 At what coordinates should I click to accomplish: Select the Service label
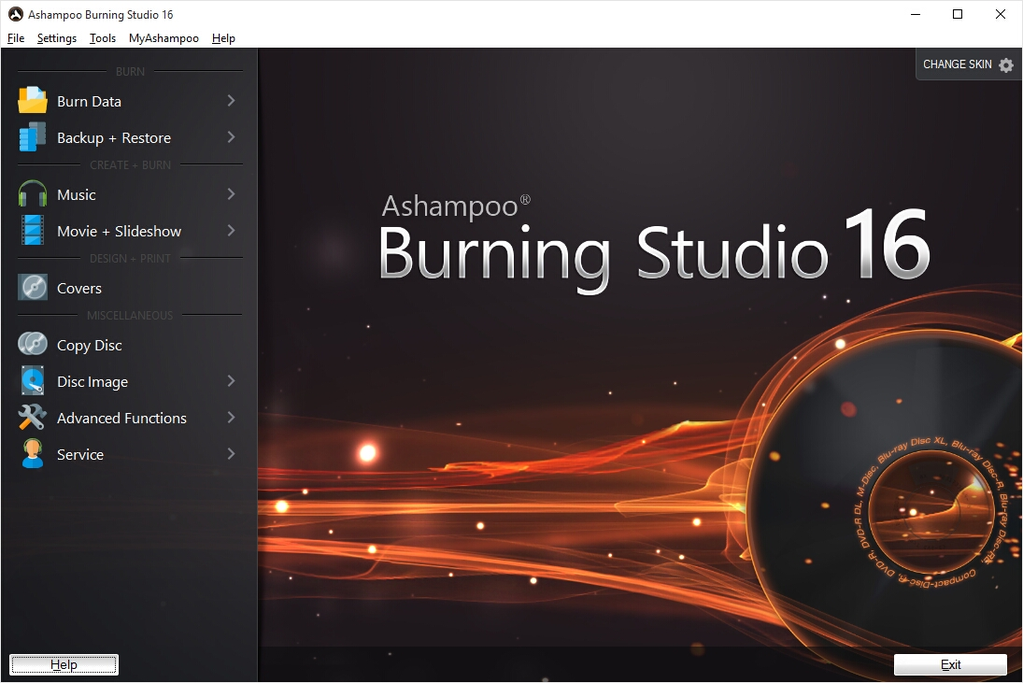coord(80,455)
